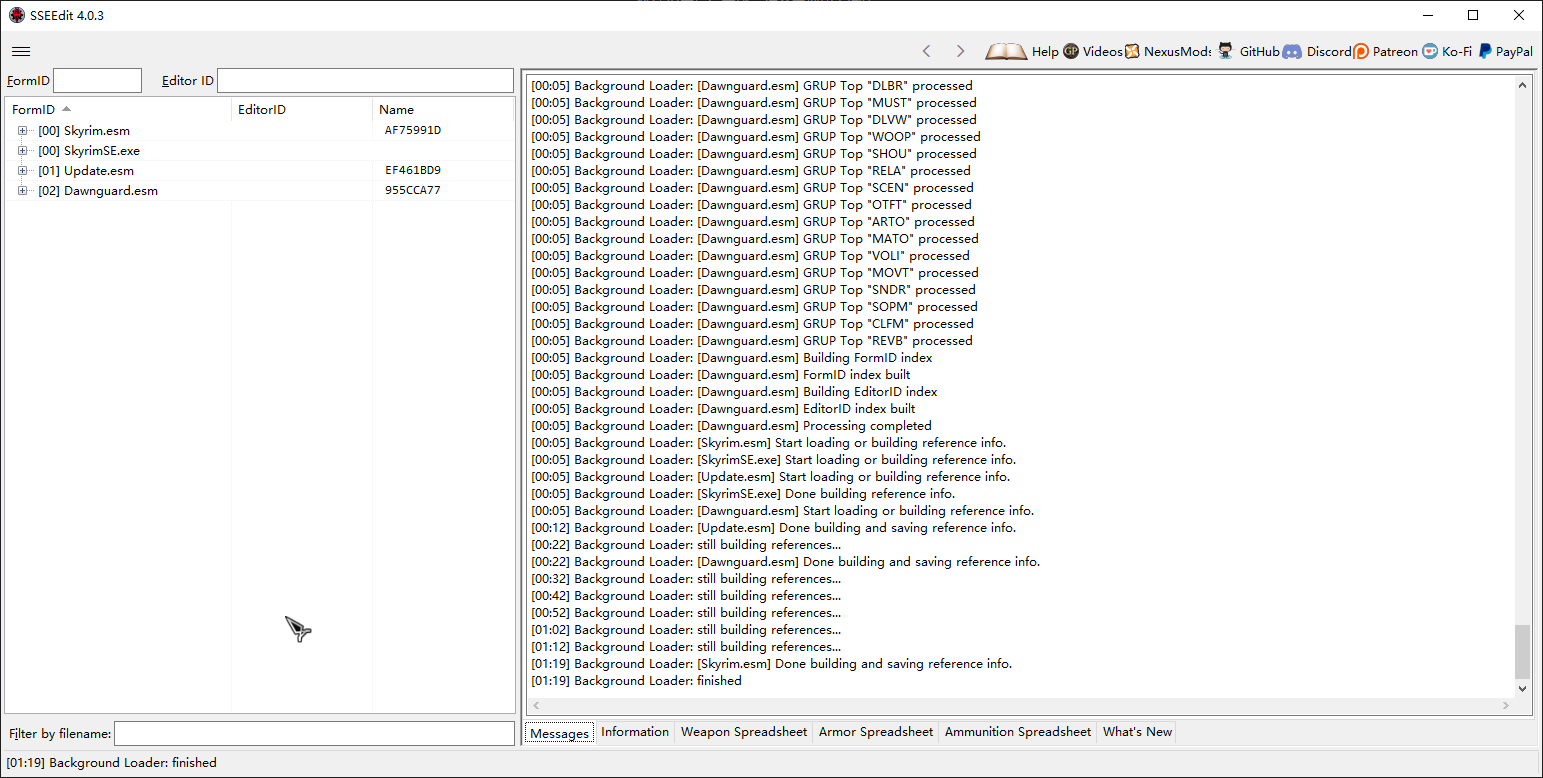Expand the Dawnguard.esm tree node
Viewport: 1543px width, 778px height.
(x=22, y=190)
